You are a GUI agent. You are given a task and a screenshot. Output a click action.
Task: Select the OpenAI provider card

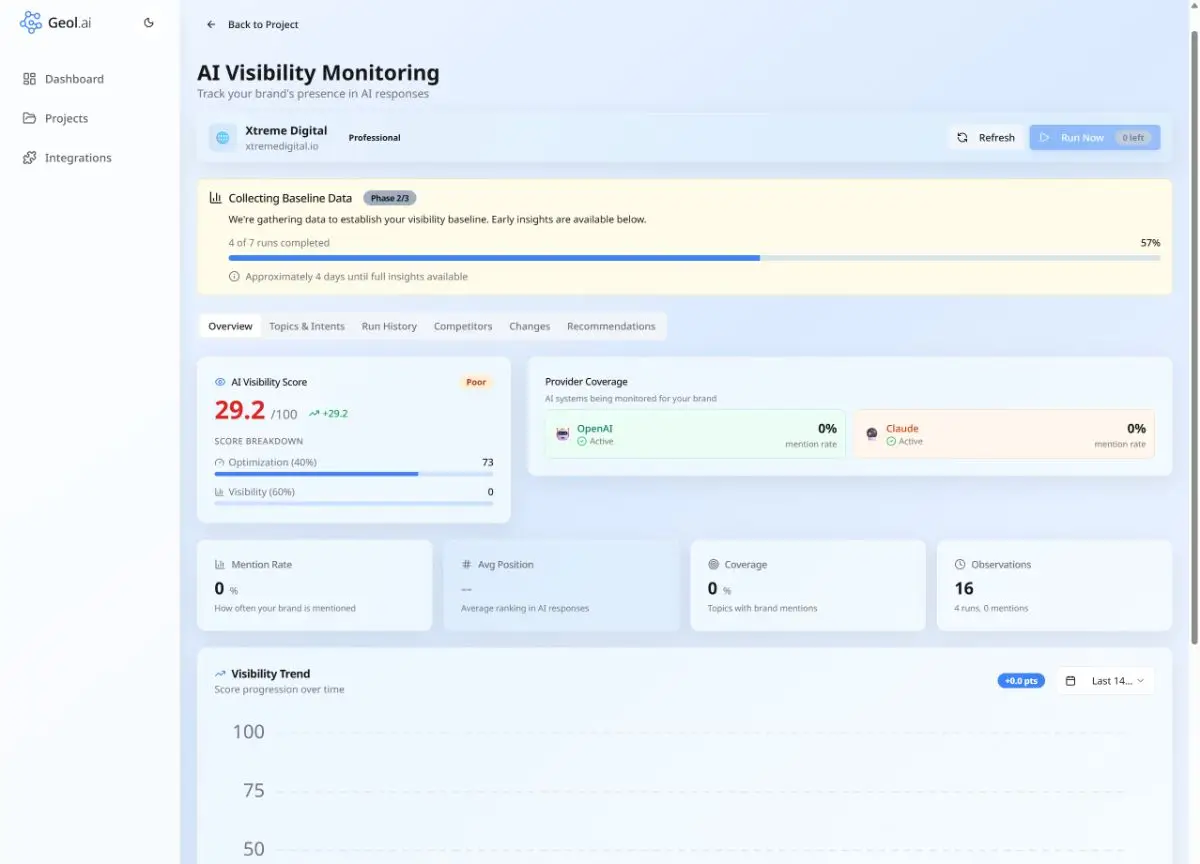coord(695,434)
